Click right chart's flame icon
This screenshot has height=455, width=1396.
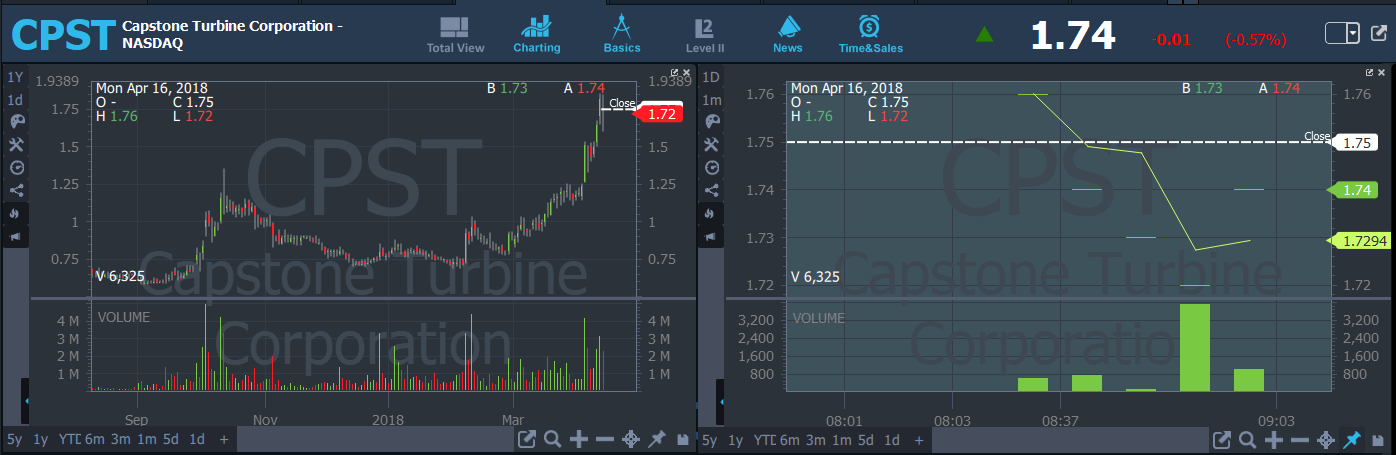point(711,213)
